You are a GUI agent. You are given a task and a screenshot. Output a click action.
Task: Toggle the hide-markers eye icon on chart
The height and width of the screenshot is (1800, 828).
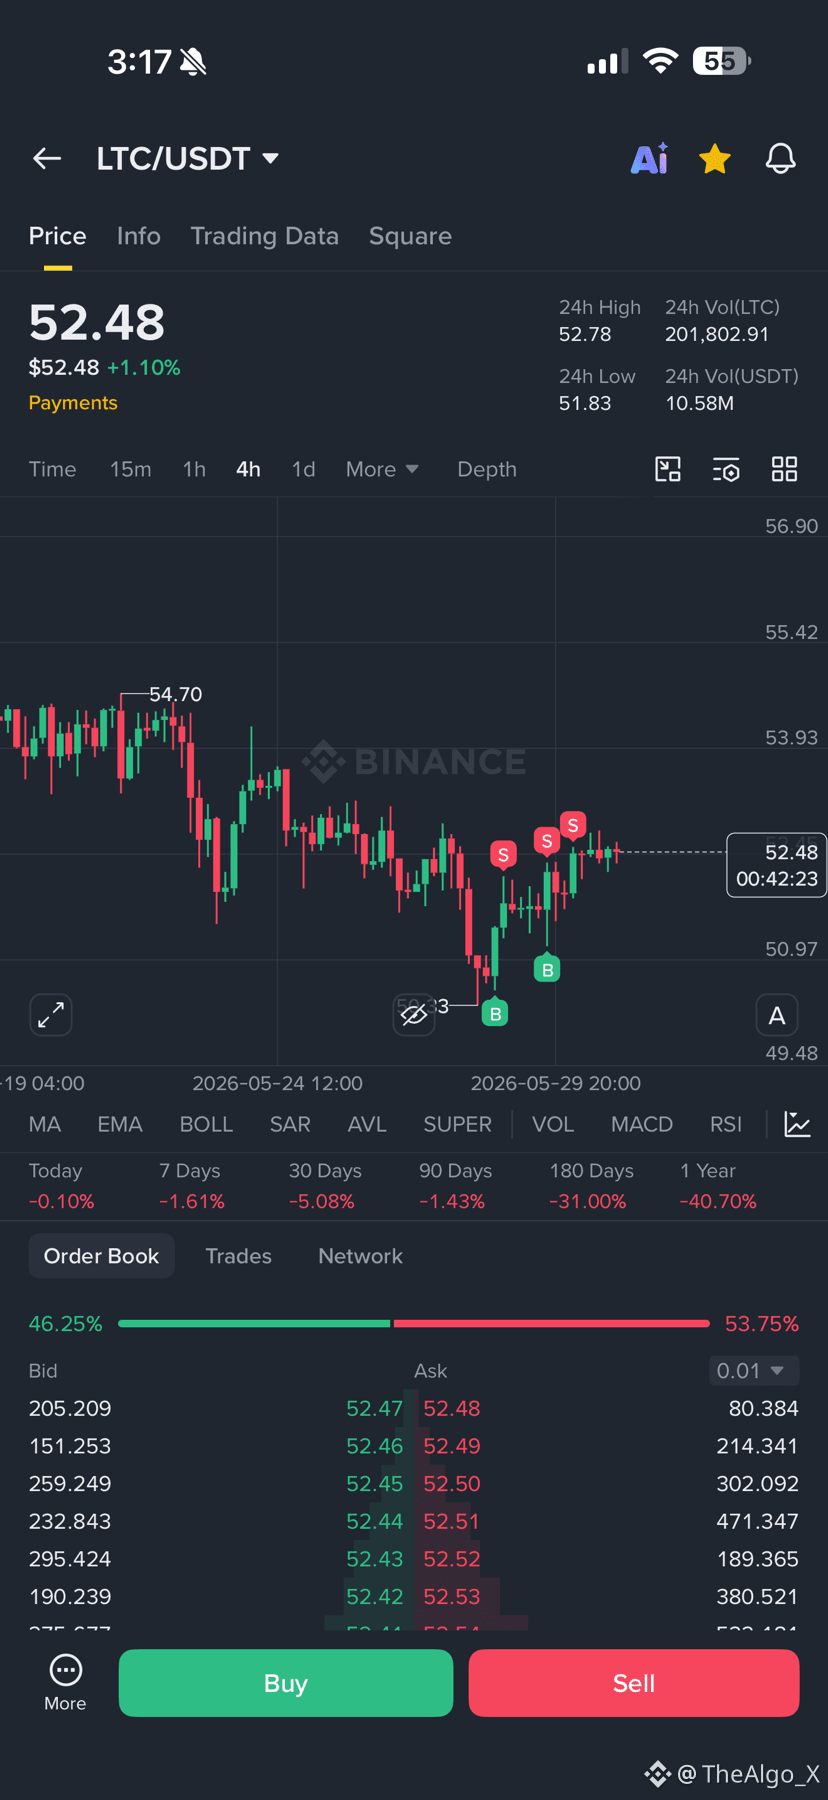click(x=413, y=1016)
